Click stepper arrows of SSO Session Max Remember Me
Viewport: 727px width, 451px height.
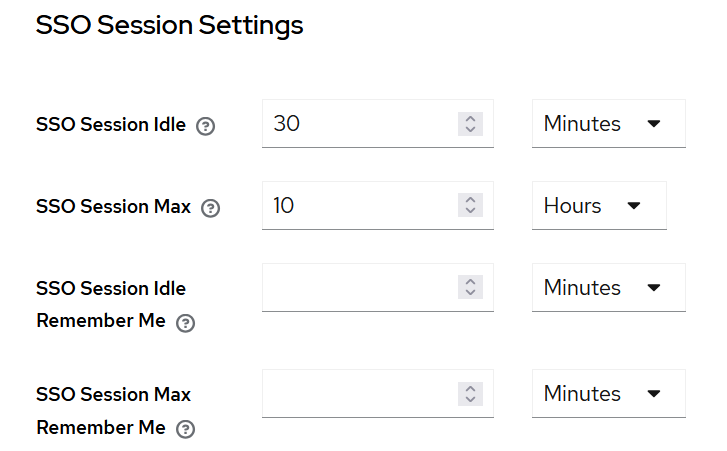tap(470, 393)
